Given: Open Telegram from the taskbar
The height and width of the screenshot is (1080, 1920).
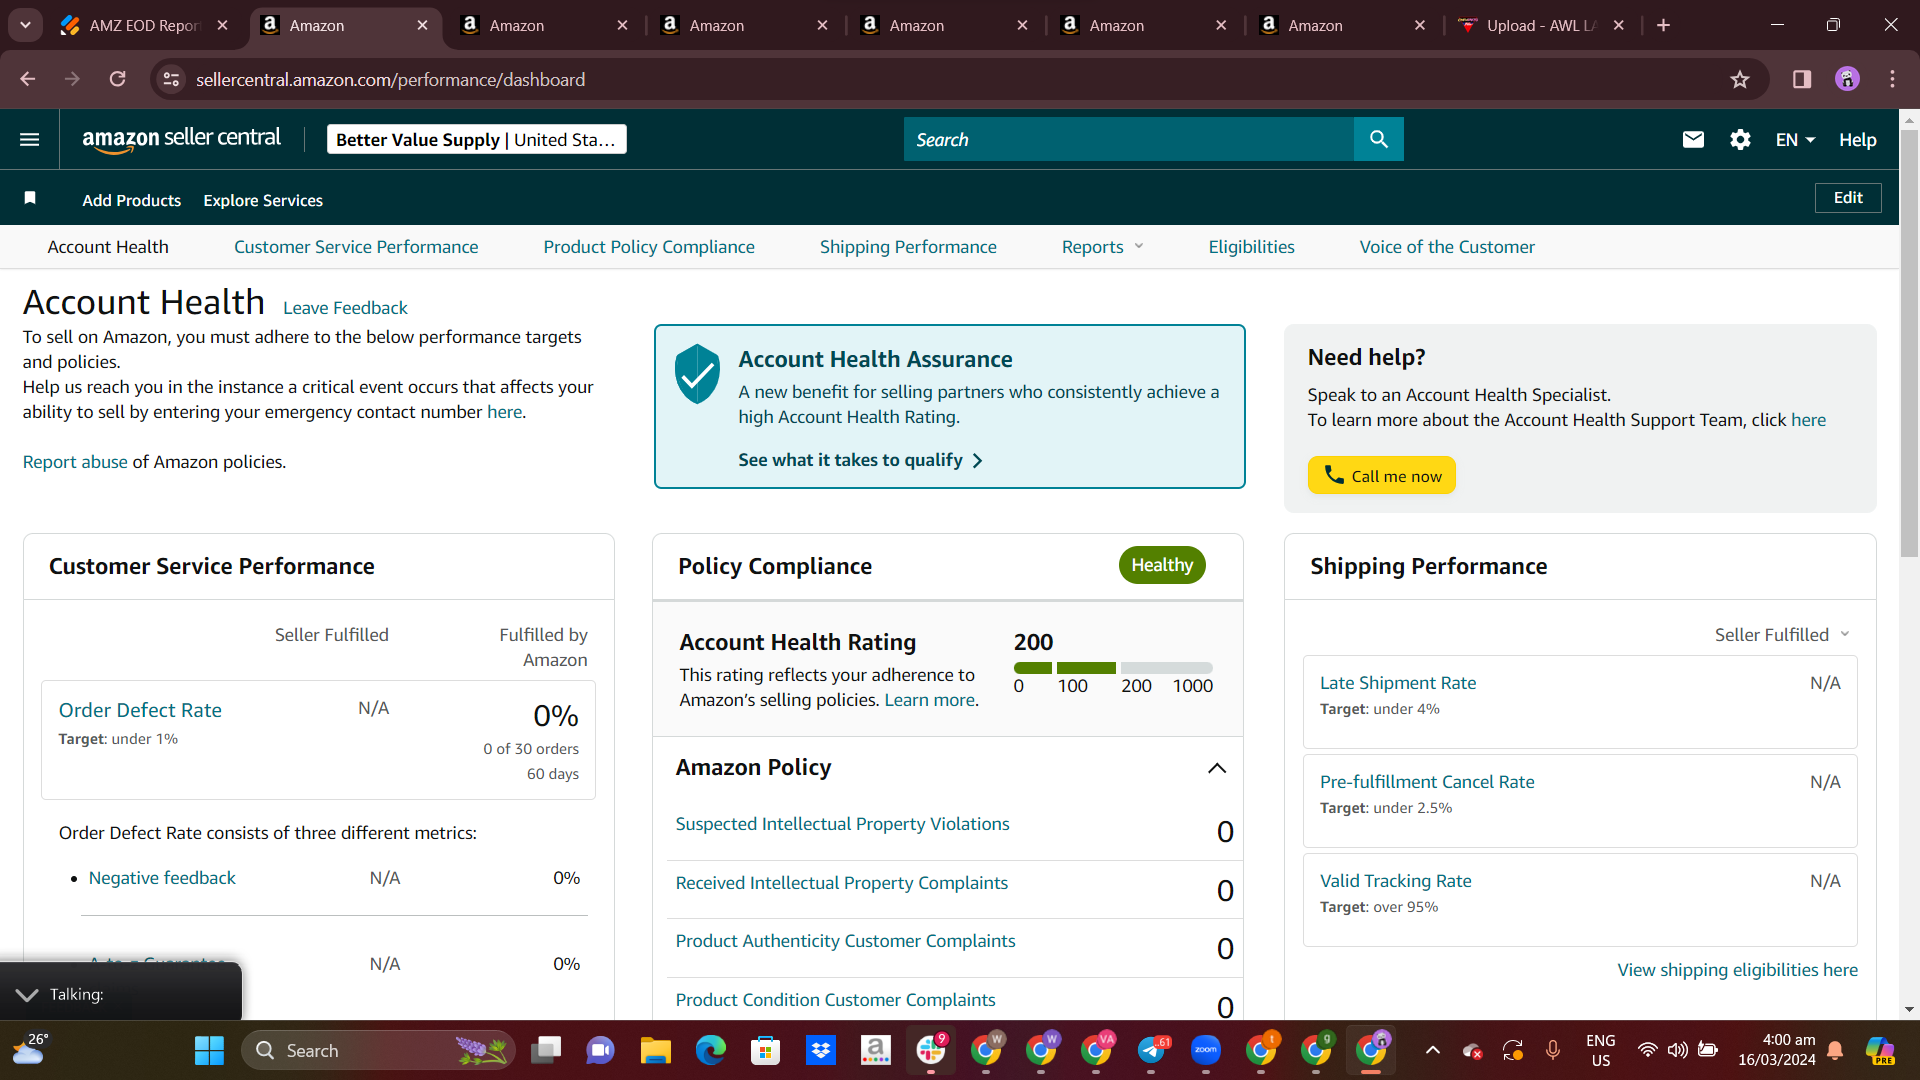Looking at the screenshot, I should tap(1152, 1050).
